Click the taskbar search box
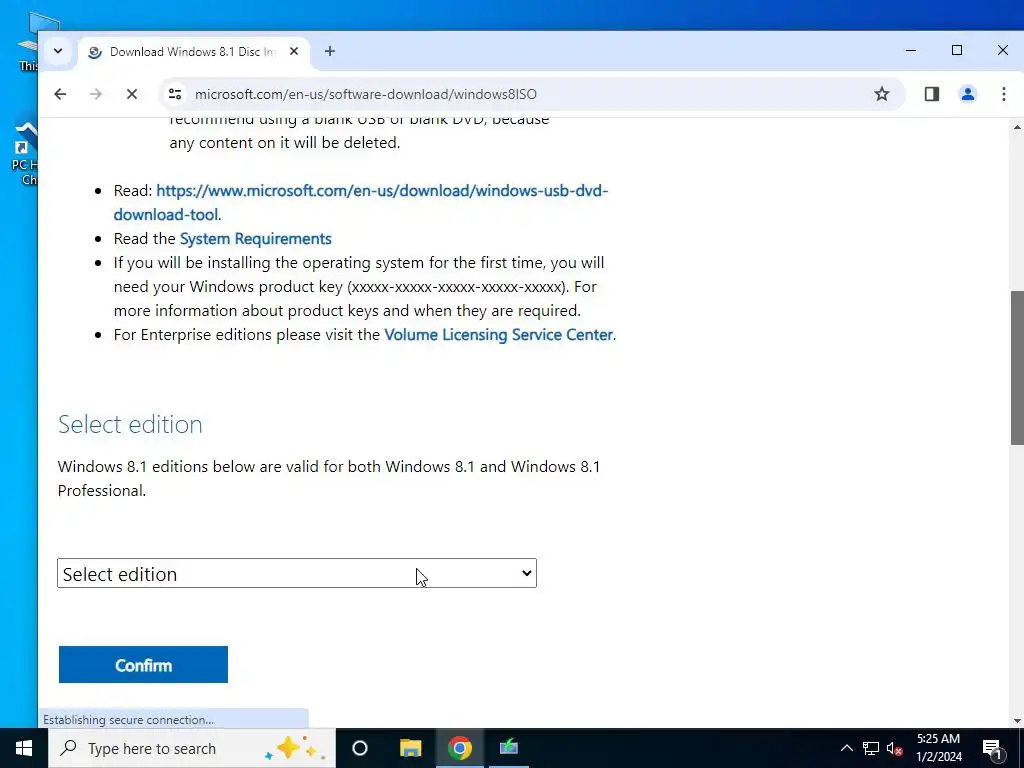This screenshot has height=768, width=1024. (x=192, y=748)
